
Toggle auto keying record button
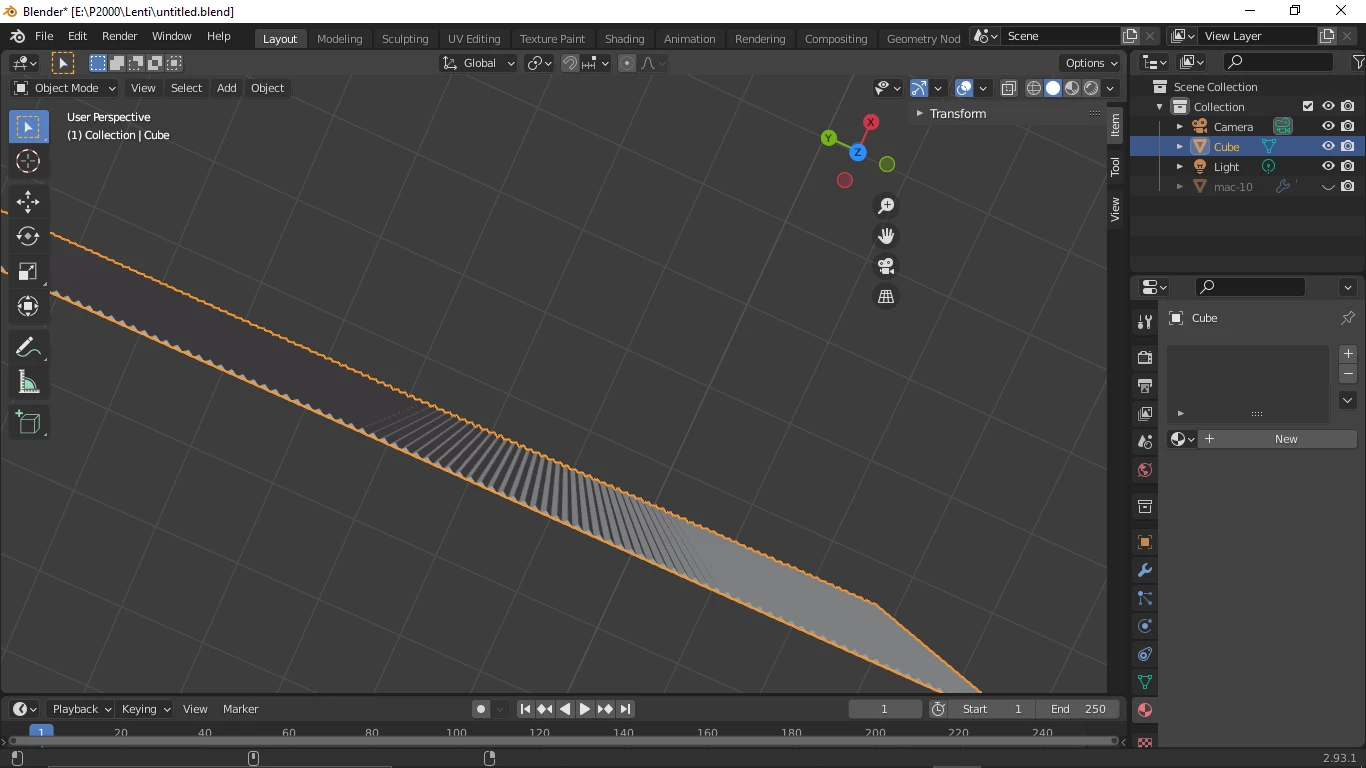(x=481, y=709)
